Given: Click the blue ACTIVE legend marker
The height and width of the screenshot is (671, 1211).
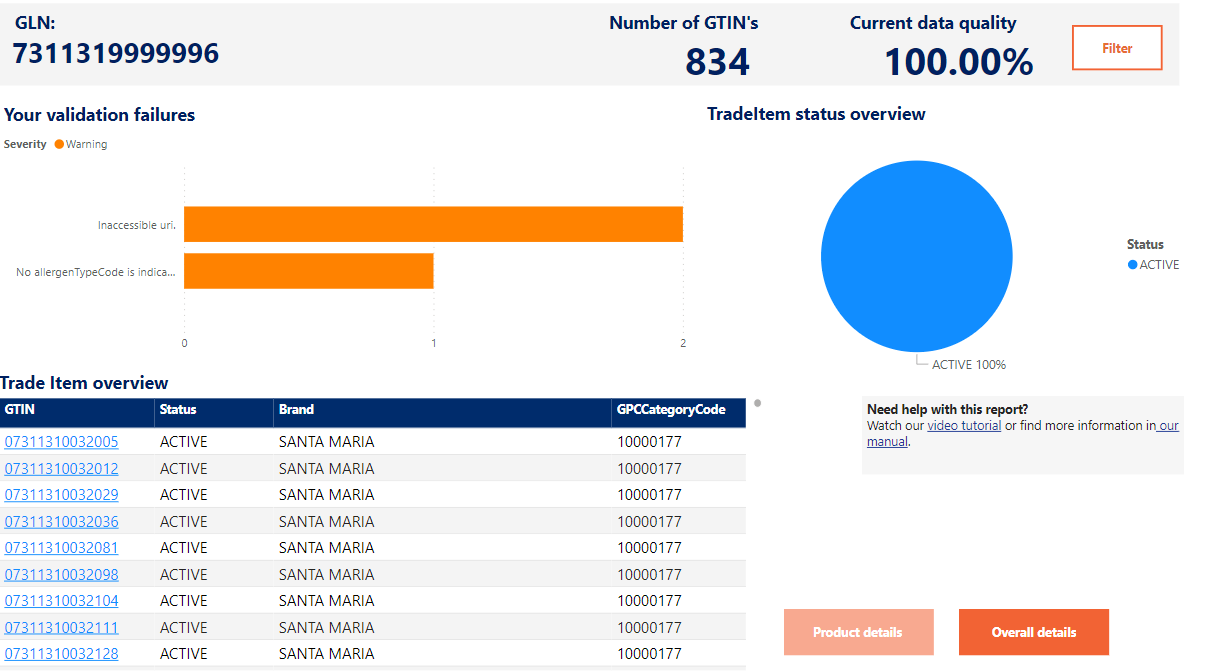Looking at the screenshot, I should pos(1133,265).
